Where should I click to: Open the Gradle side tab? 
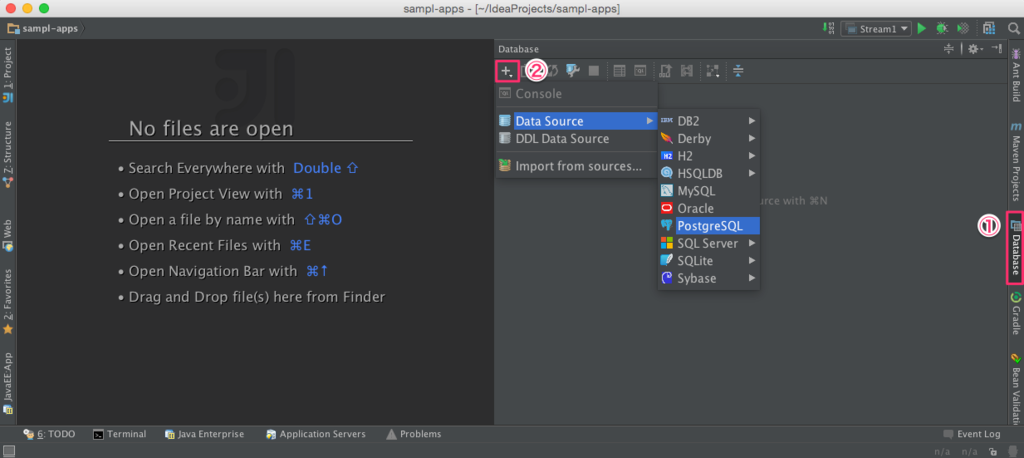pos(1016,313)
